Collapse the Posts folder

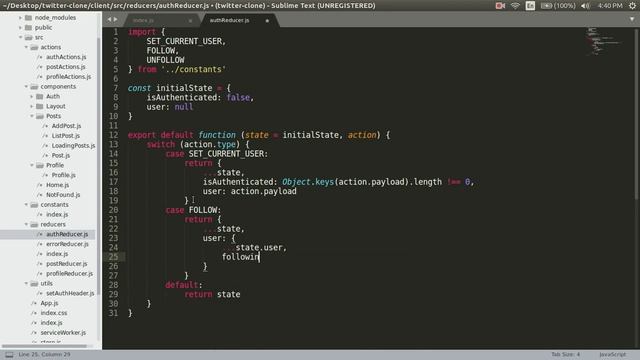(x=32, y=116)
